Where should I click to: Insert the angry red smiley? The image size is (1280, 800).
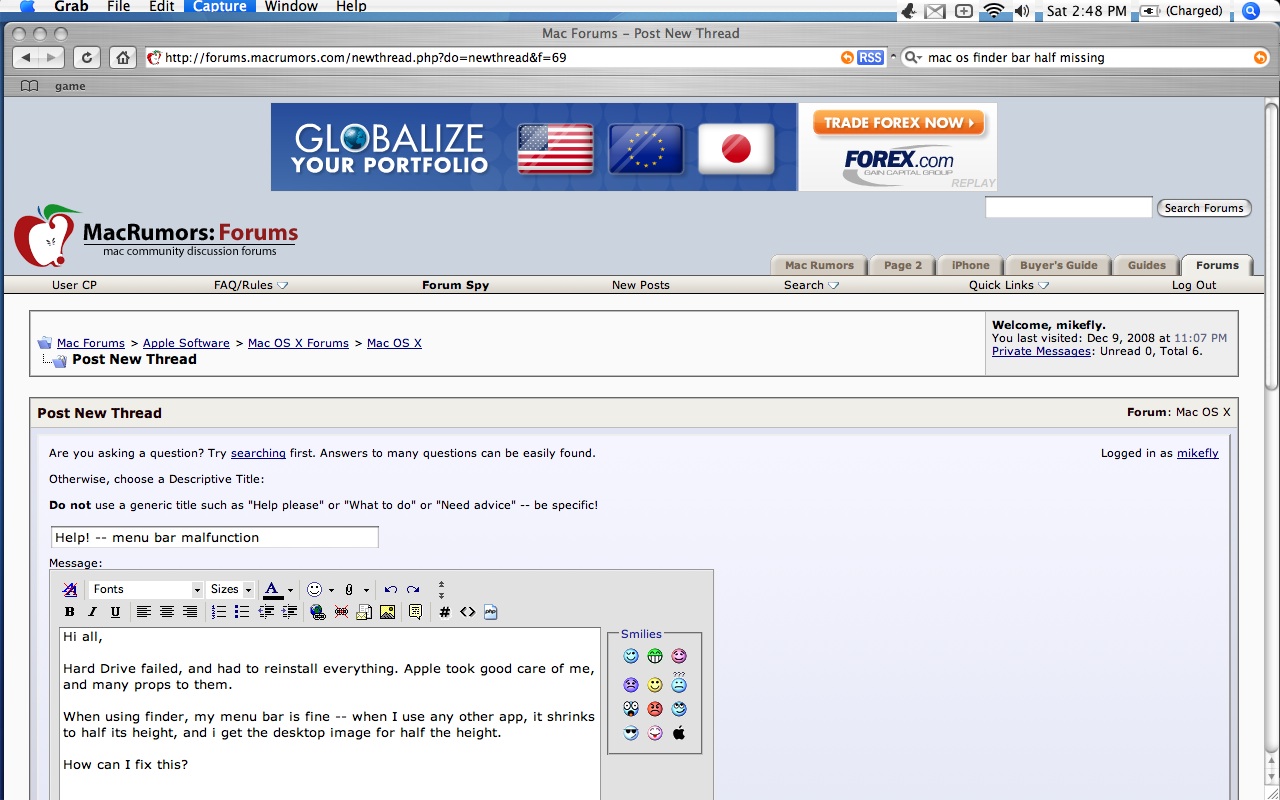point(655,709)
